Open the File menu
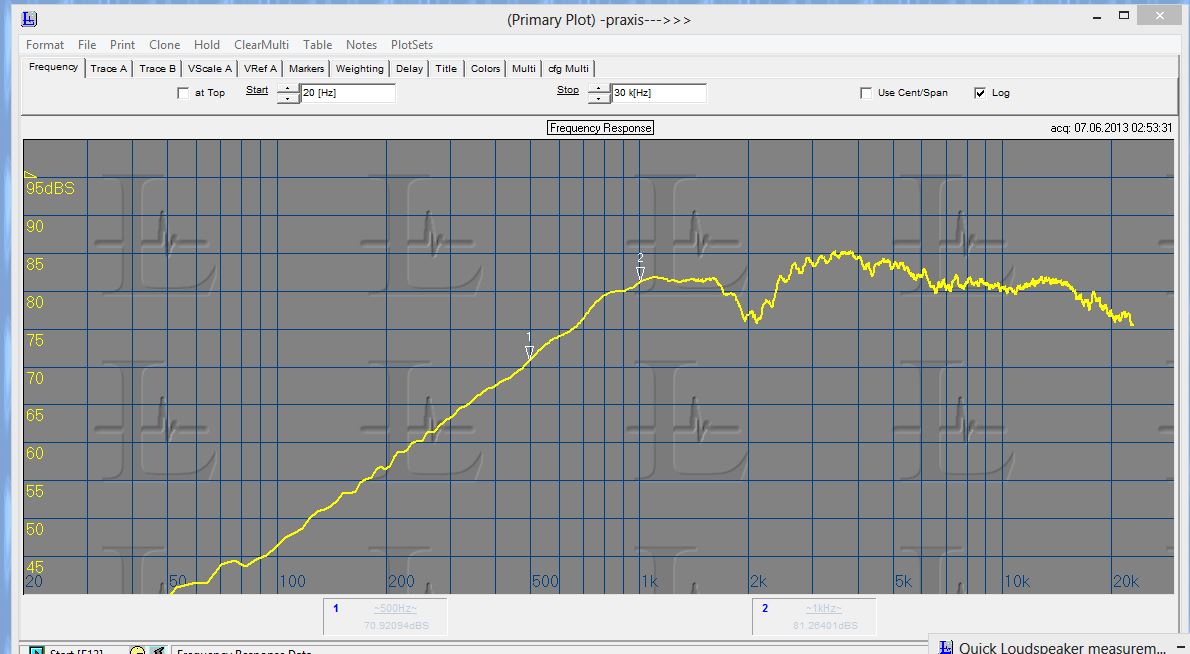1190x654 pixels. [87, 45]
